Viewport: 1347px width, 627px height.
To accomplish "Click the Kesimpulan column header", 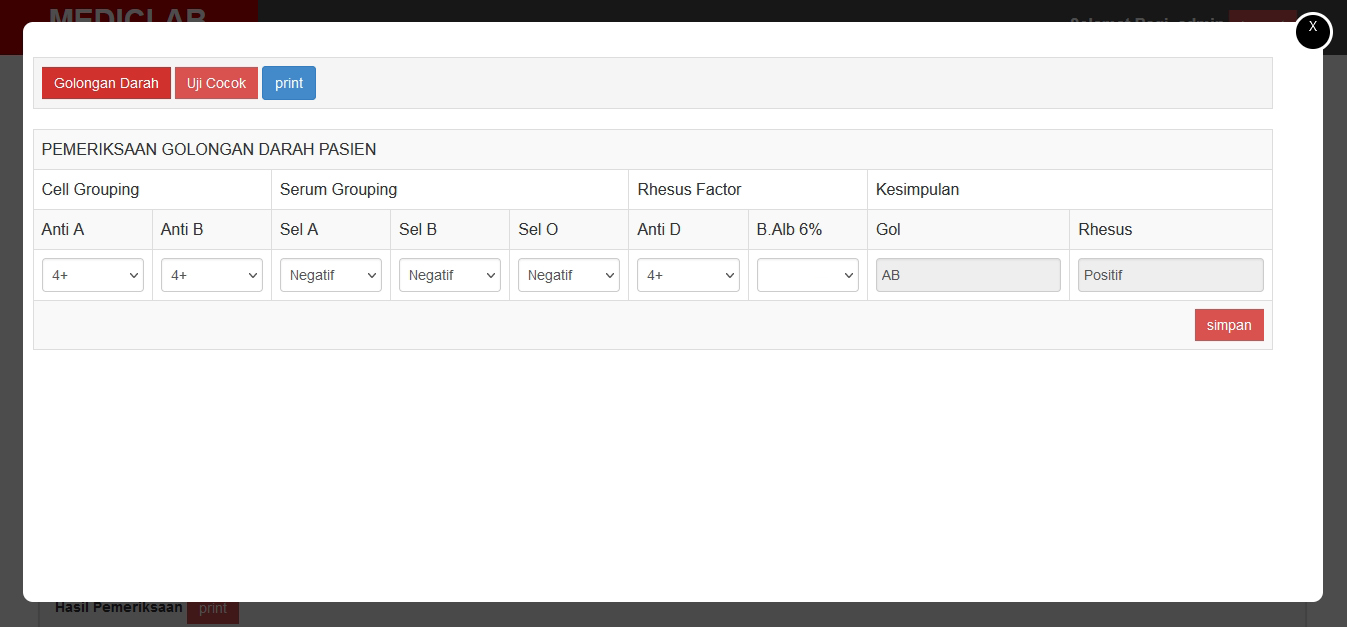I will tap(917, 189).
